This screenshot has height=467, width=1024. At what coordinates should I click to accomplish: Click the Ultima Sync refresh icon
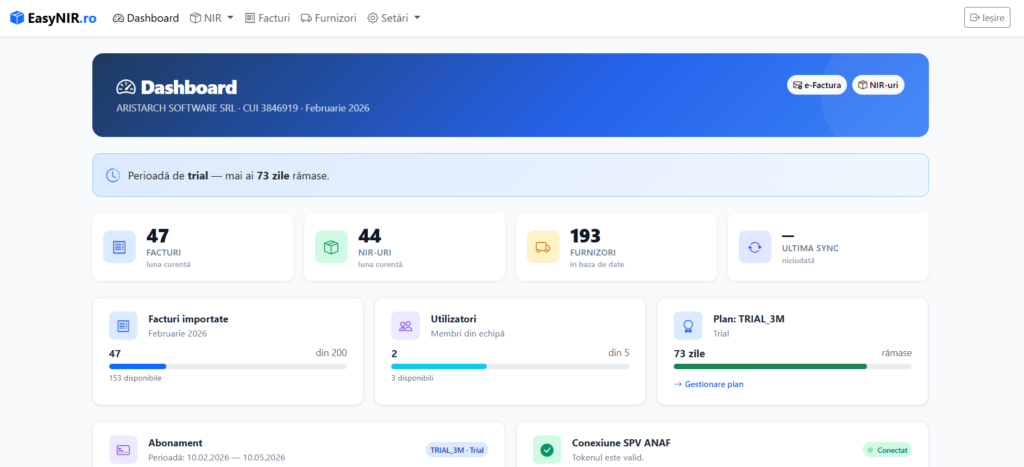pyautogui.click(x=755, y=246)
